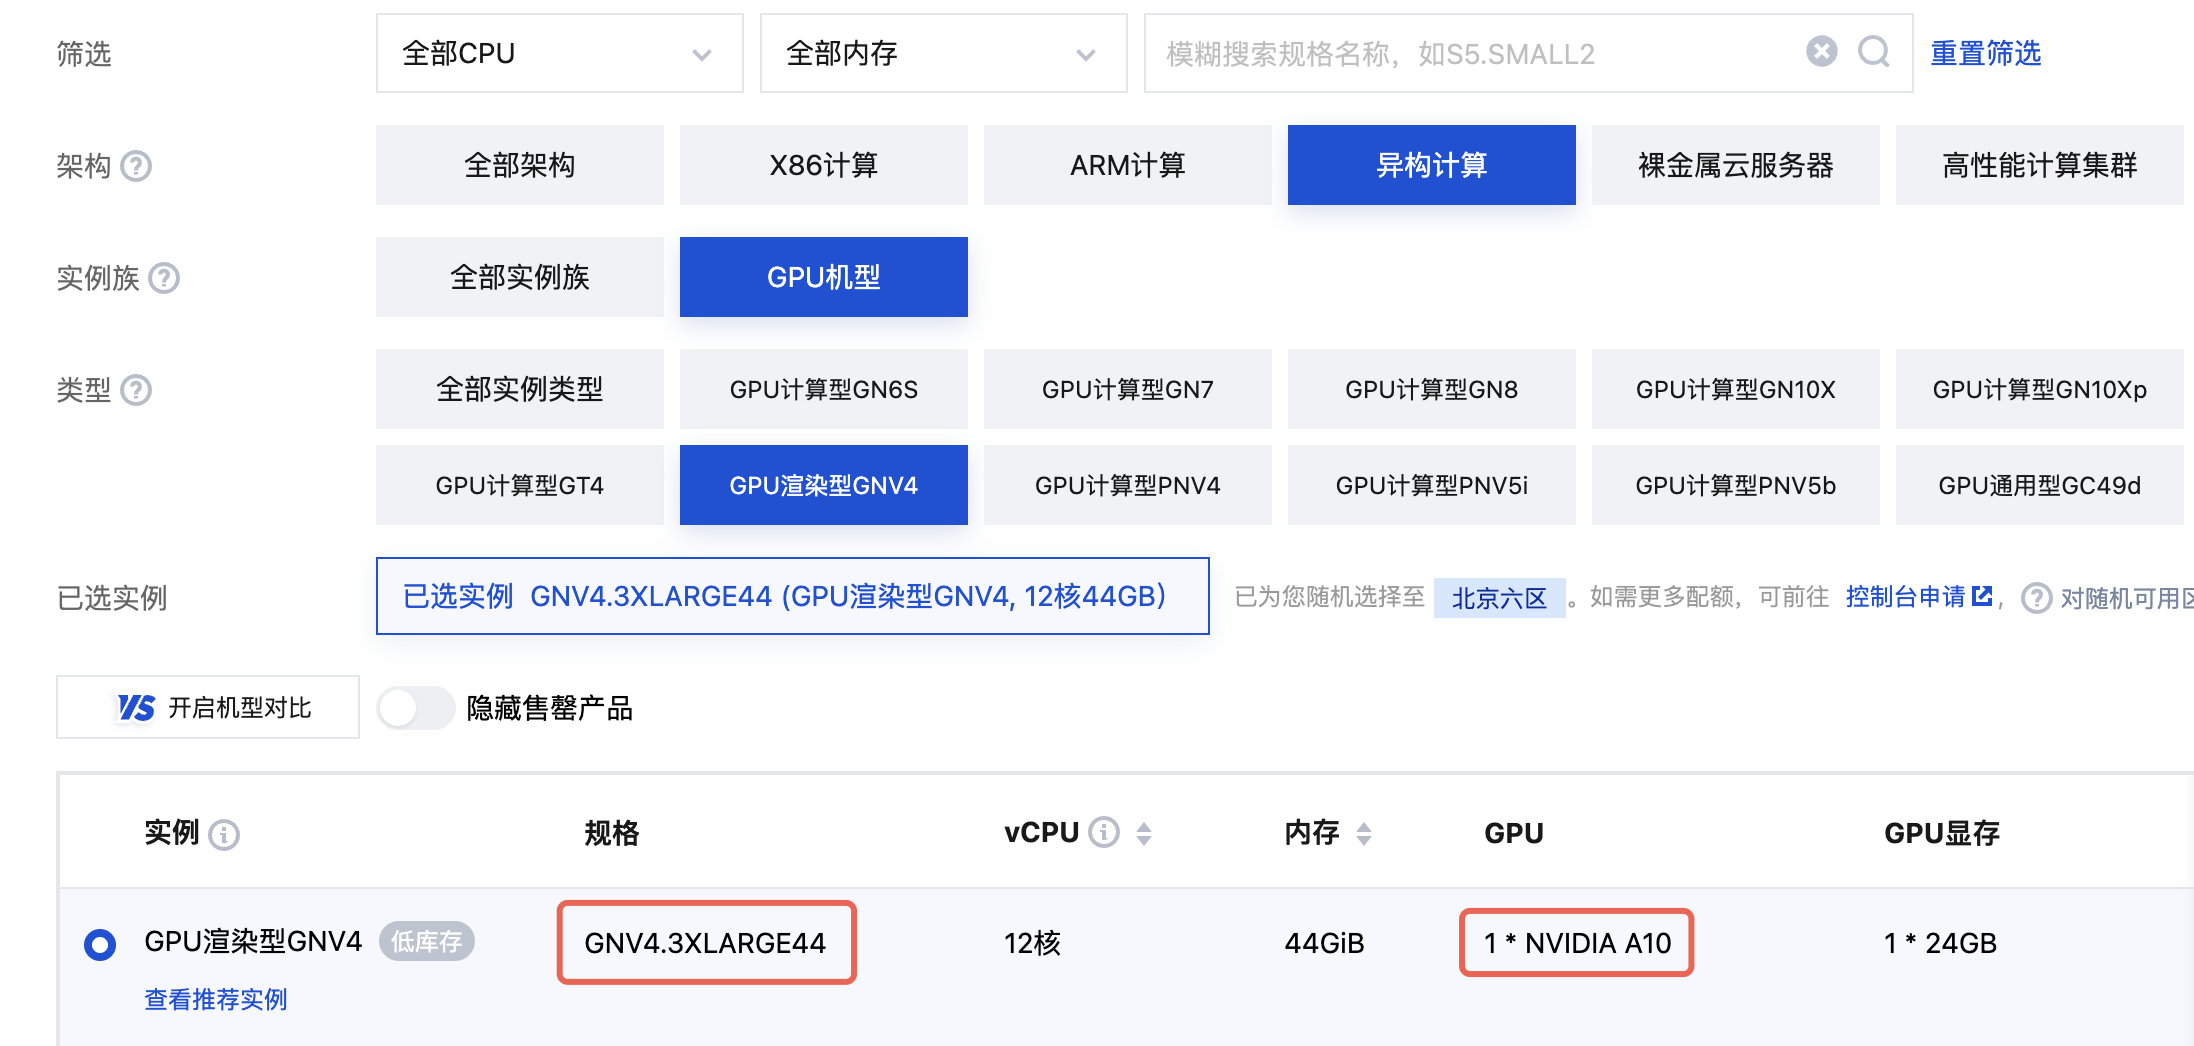Viewport: 2194px width, 1046px height.
Task: Choose the 裸金属云服务器 architecture
Action: pyautogui.click(x=1735, y=165)
